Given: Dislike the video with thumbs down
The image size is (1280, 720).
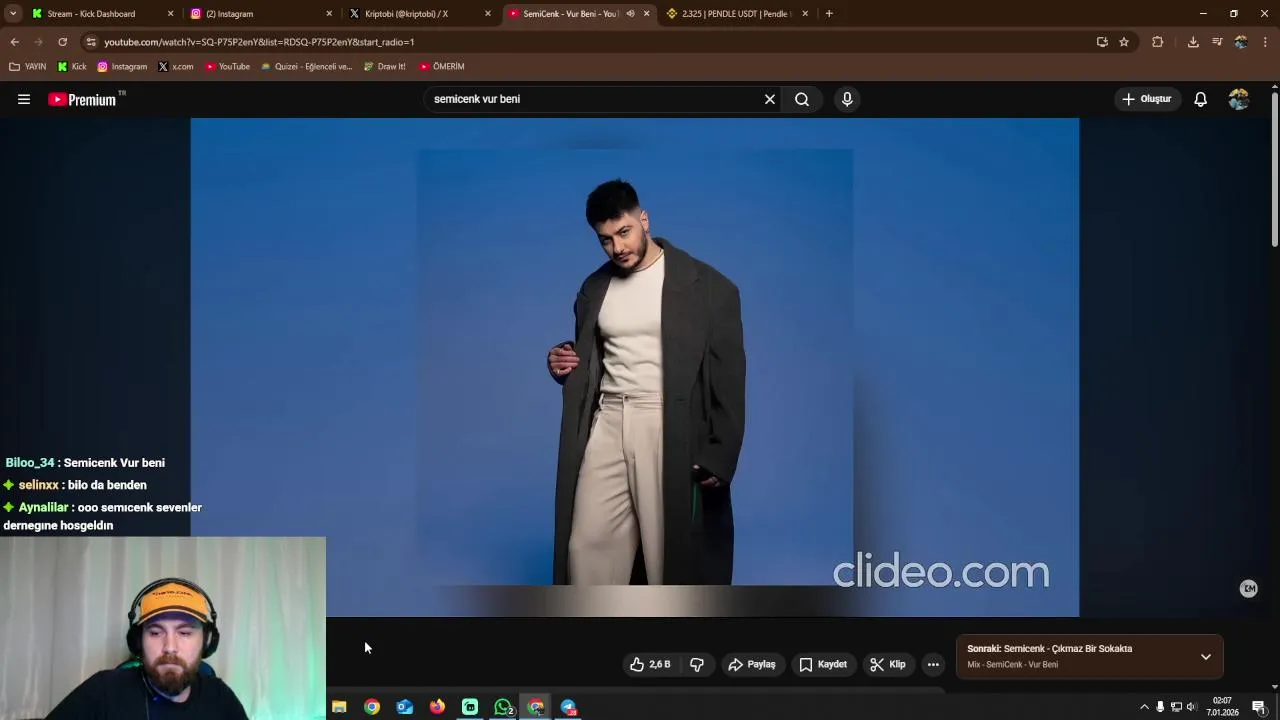Looking at the screenshot, I should coord(697,664).
